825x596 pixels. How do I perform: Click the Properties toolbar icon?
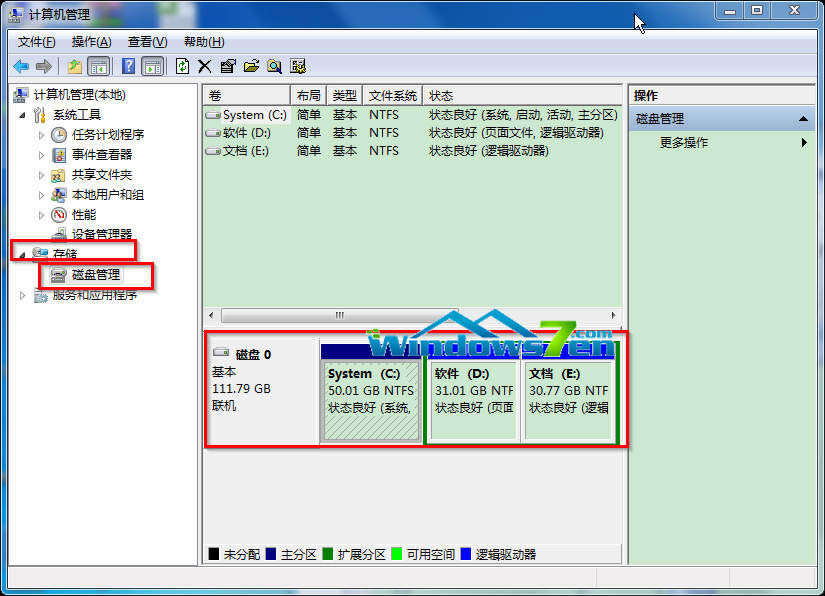228,66
